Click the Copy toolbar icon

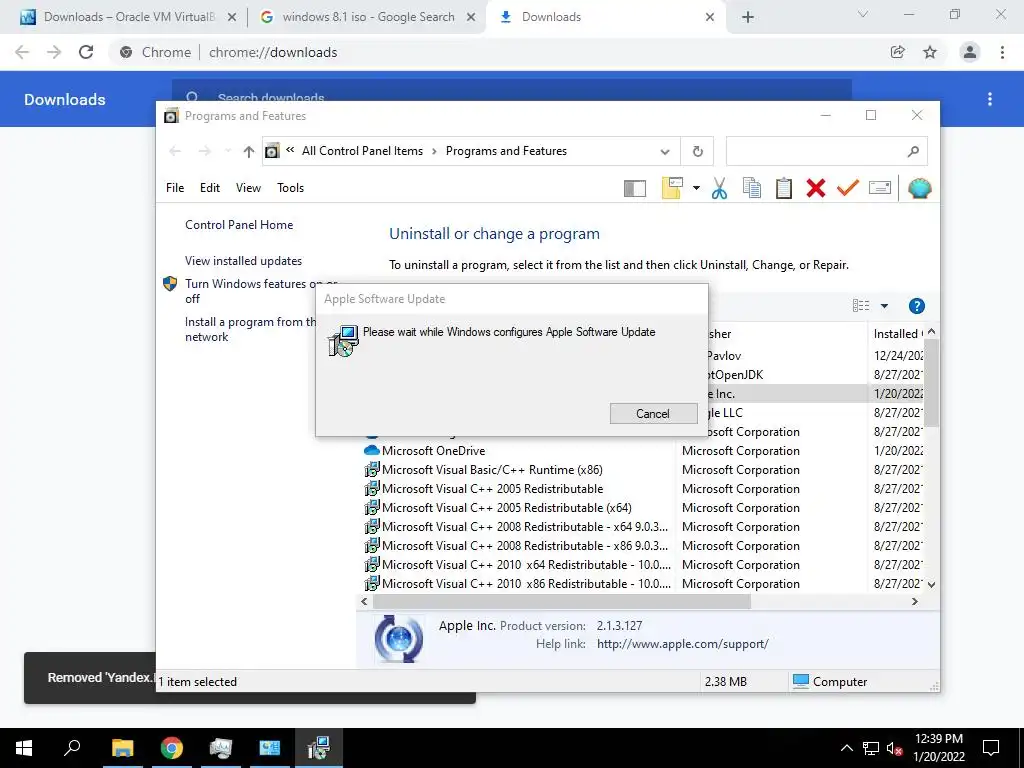coord(752,188)
